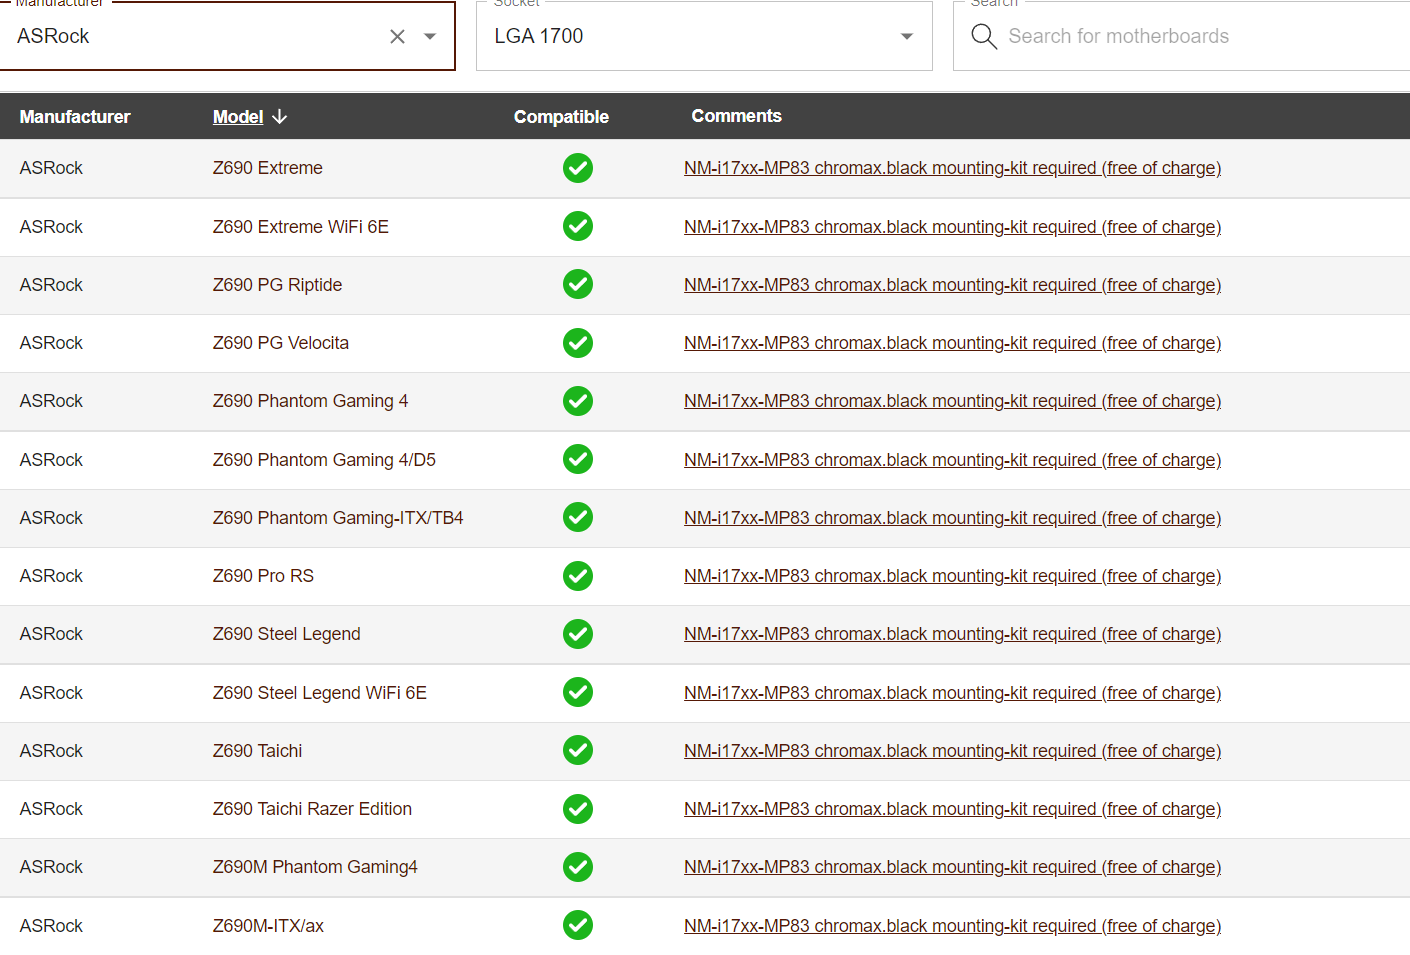Click the Compatible column header

[561, 117]
